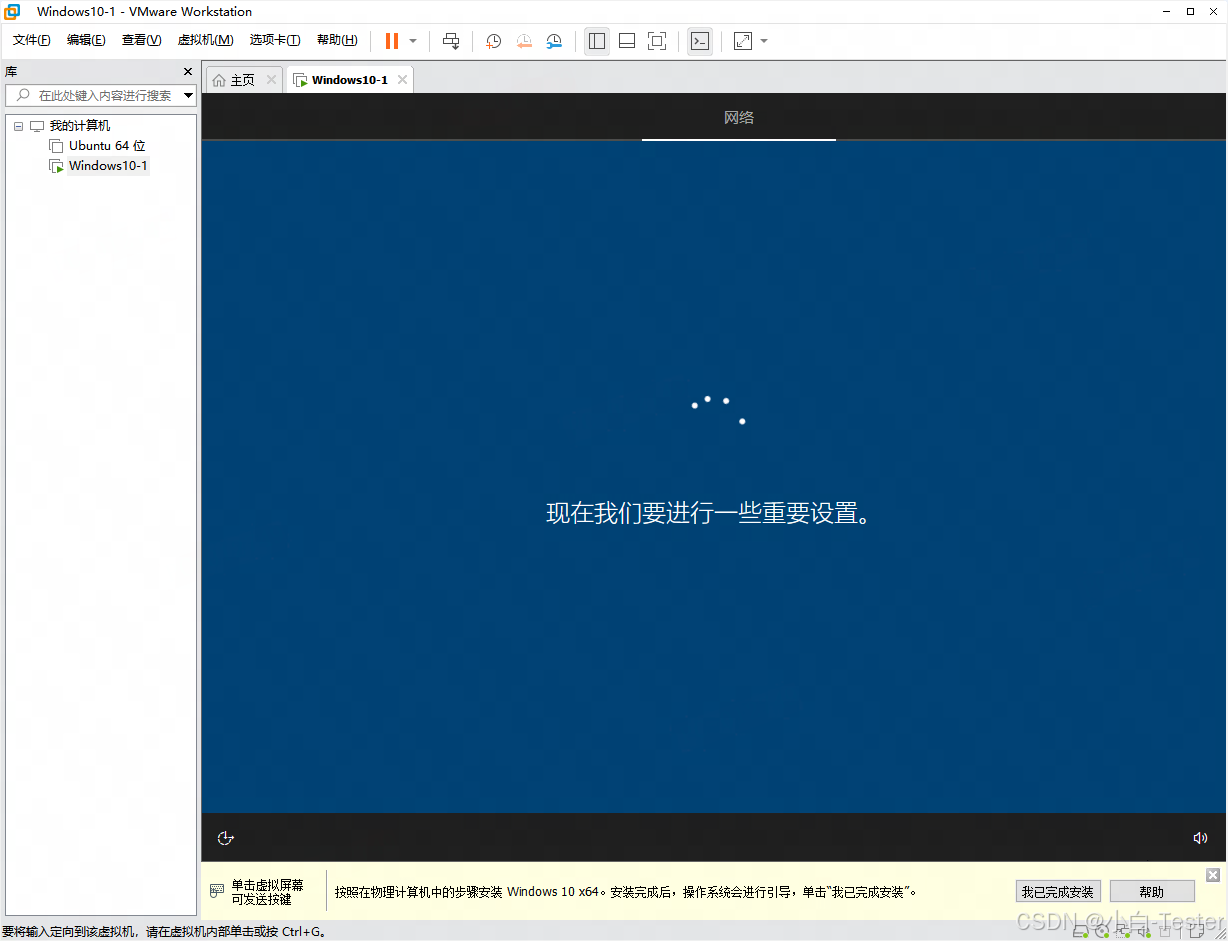
Task: Open the 选项卡(T) menu
Action: click(275, 40)
